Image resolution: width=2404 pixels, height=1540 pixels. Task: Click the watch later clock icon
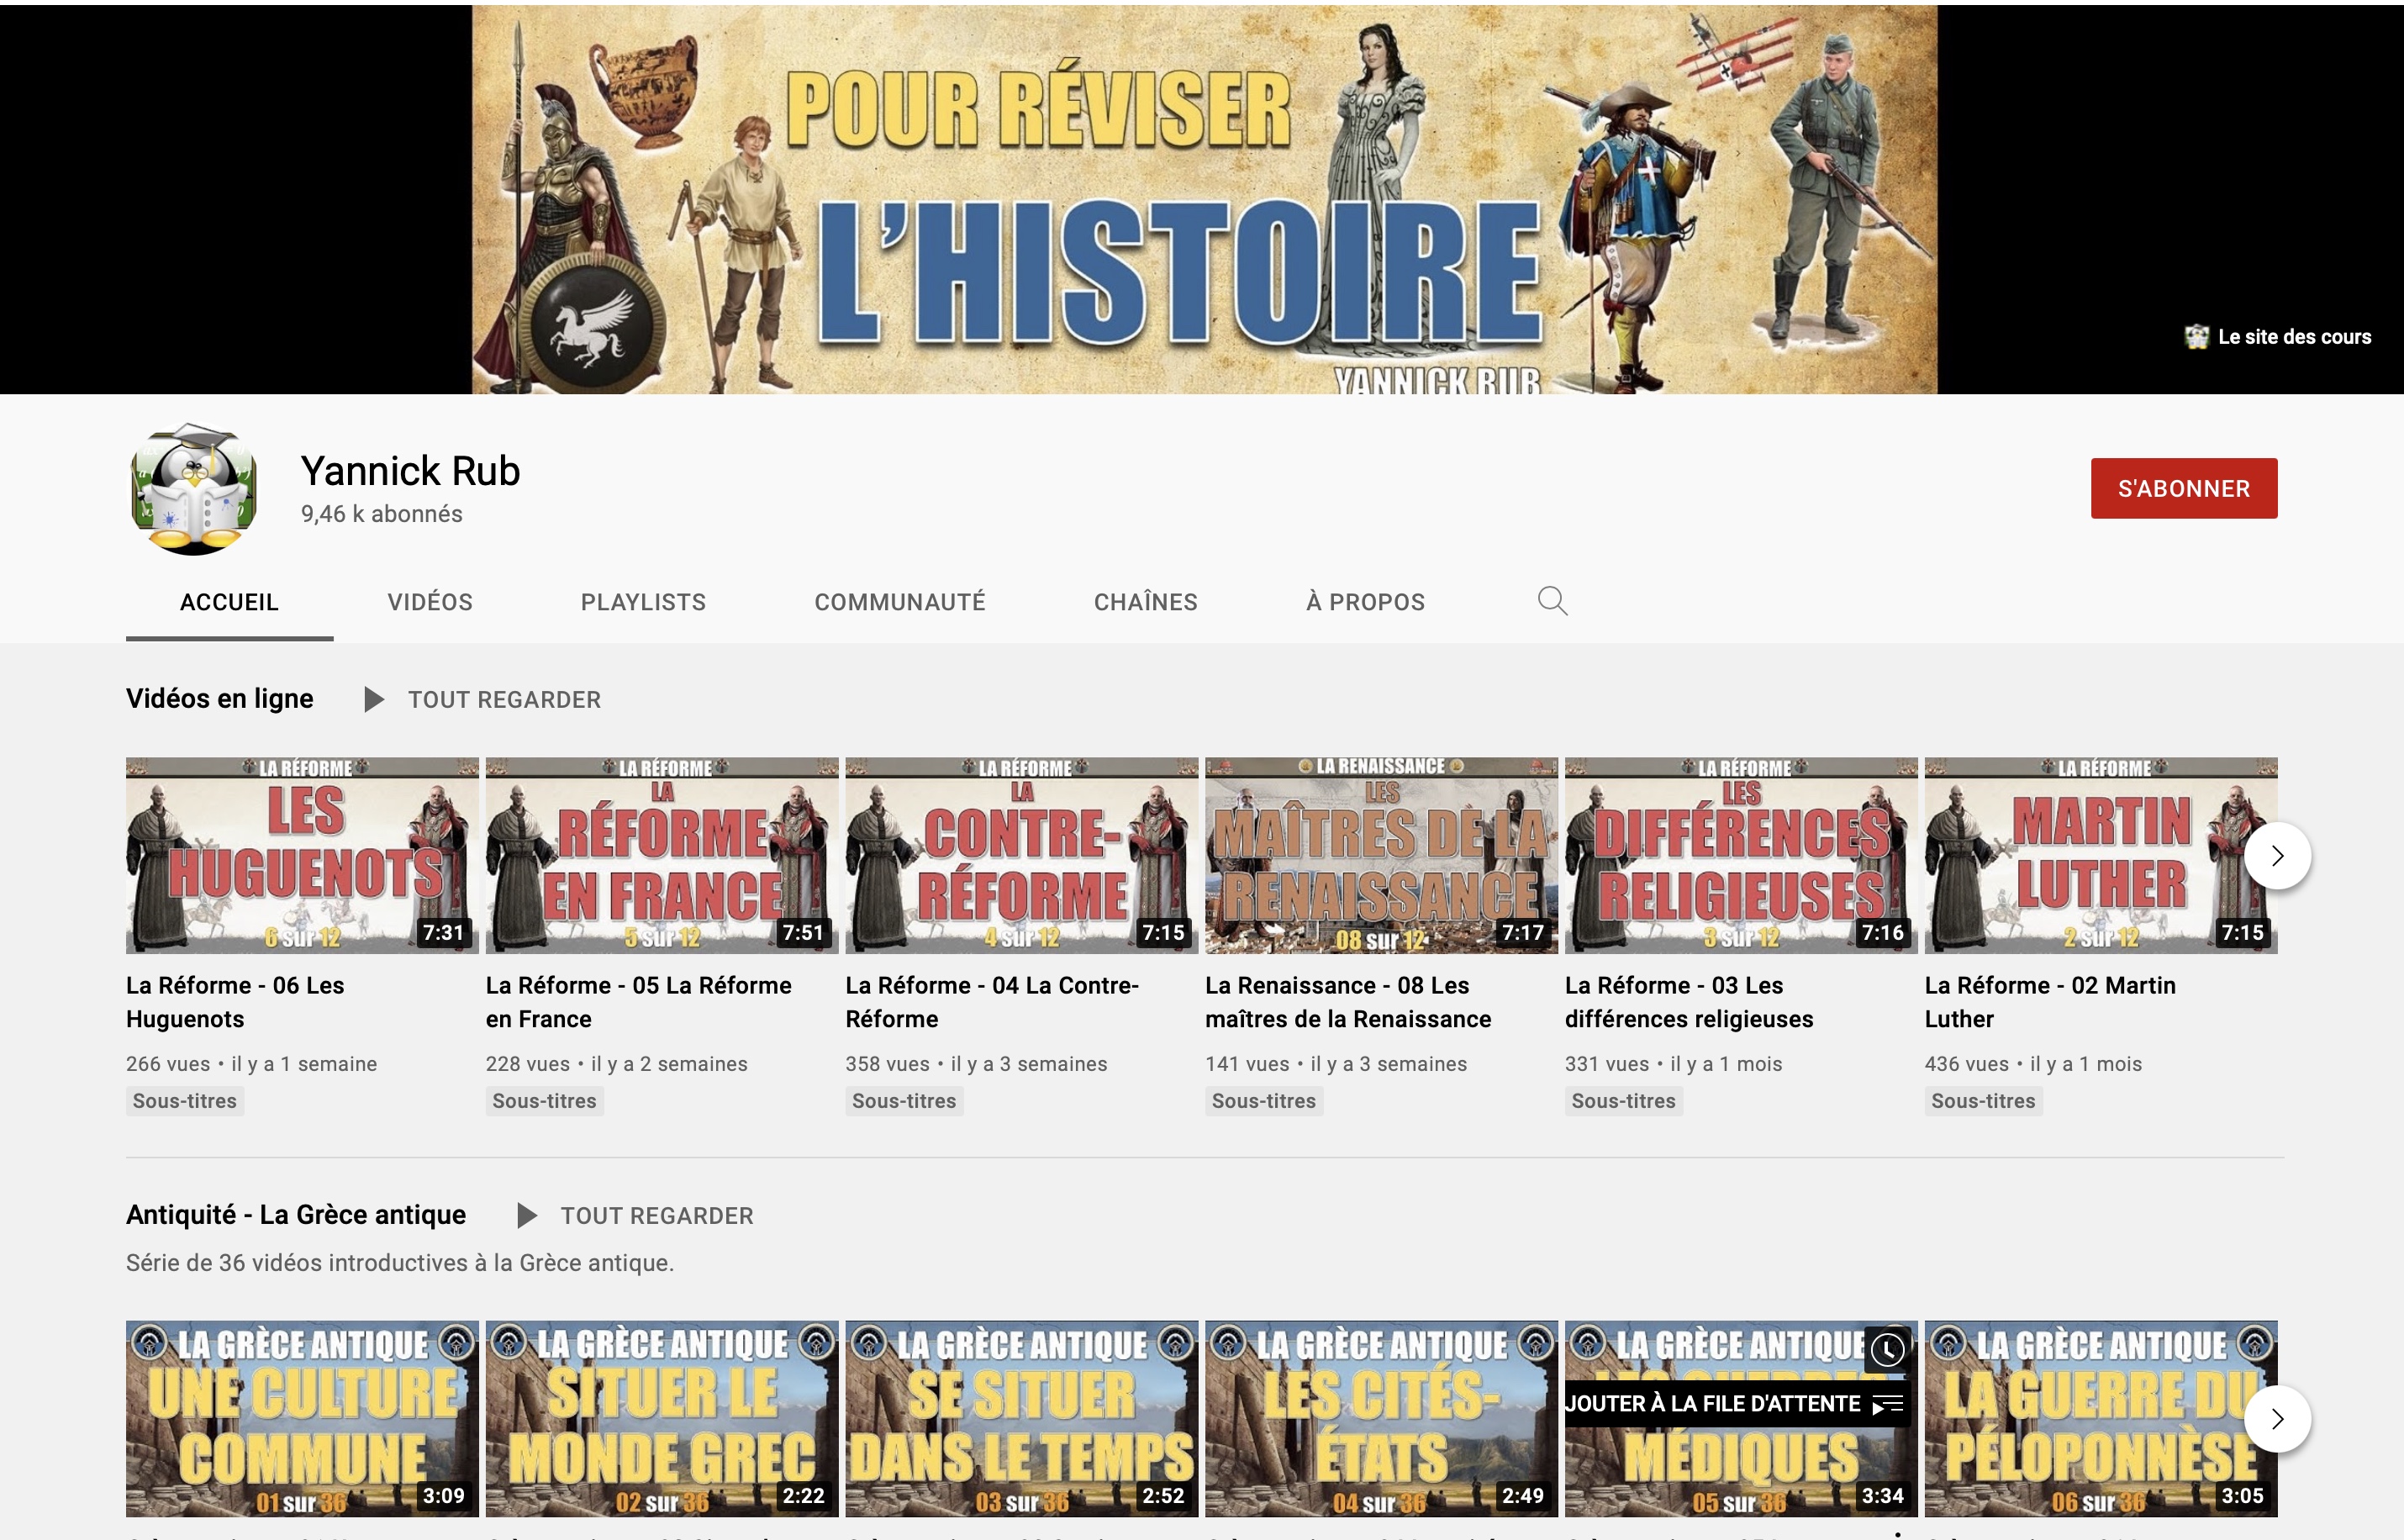point(1887,1350)
